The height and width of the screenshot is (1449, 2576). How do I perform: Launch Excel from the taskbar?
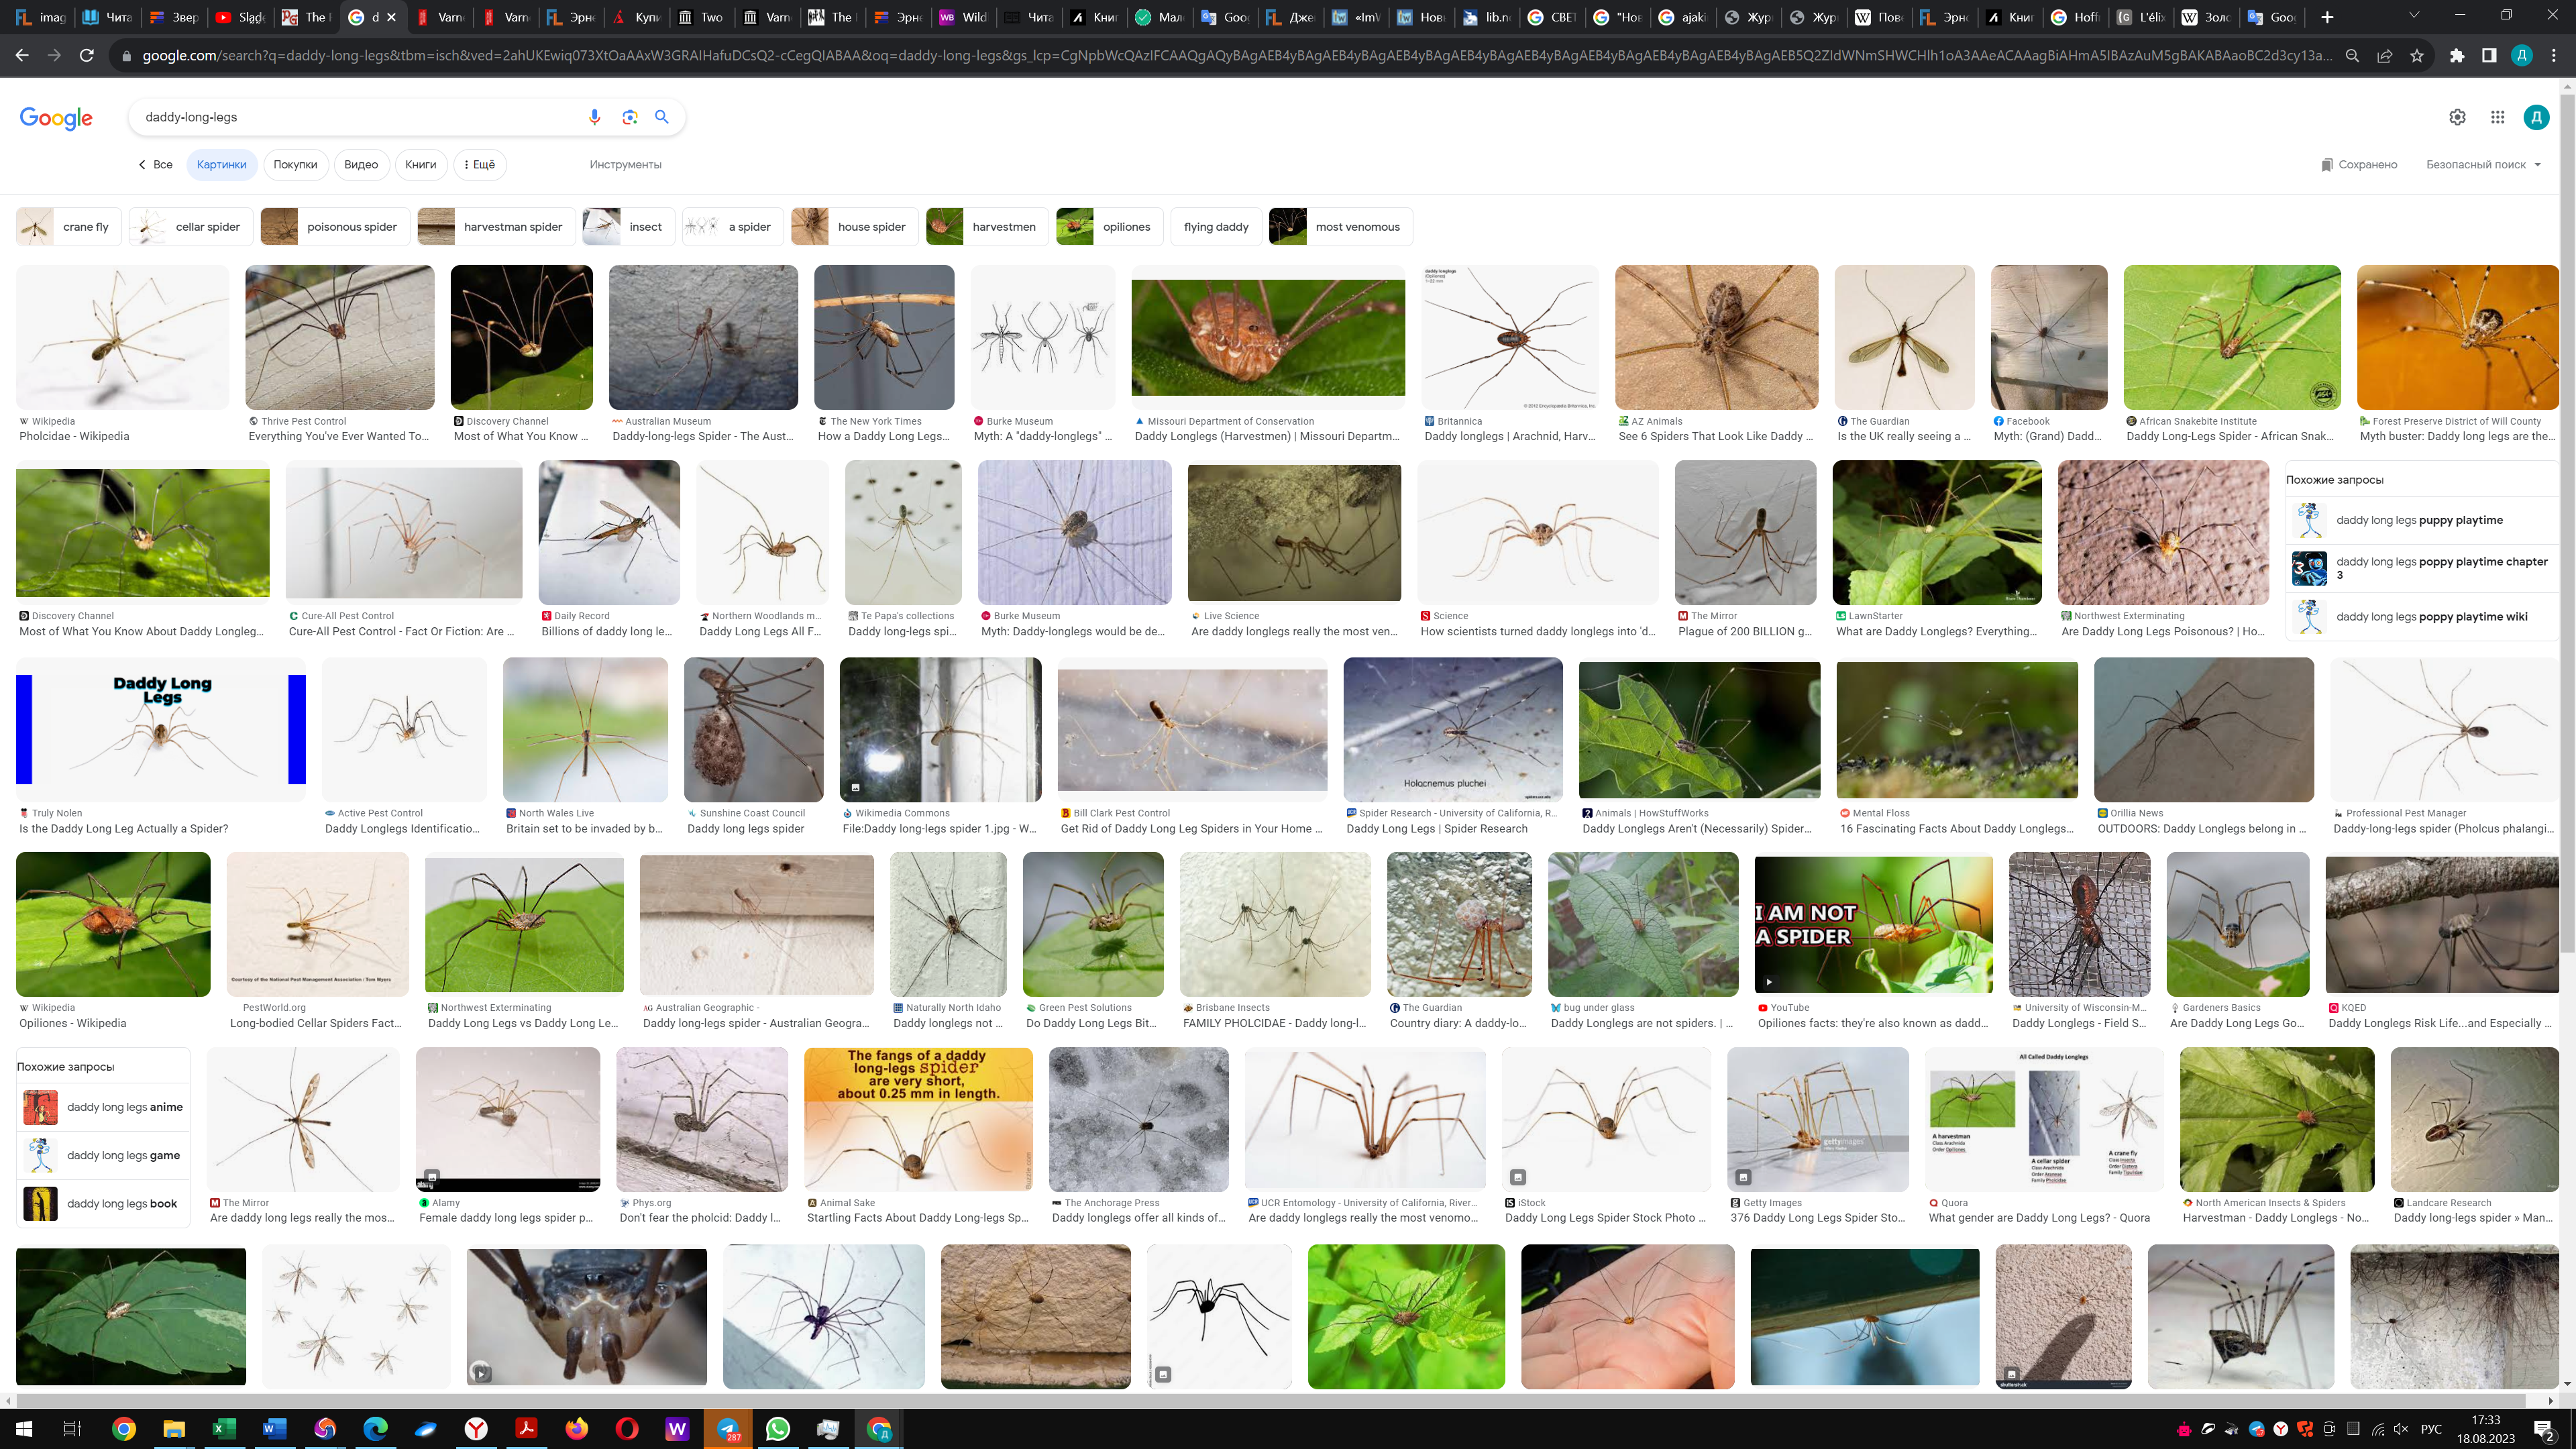pos(224,1428)
